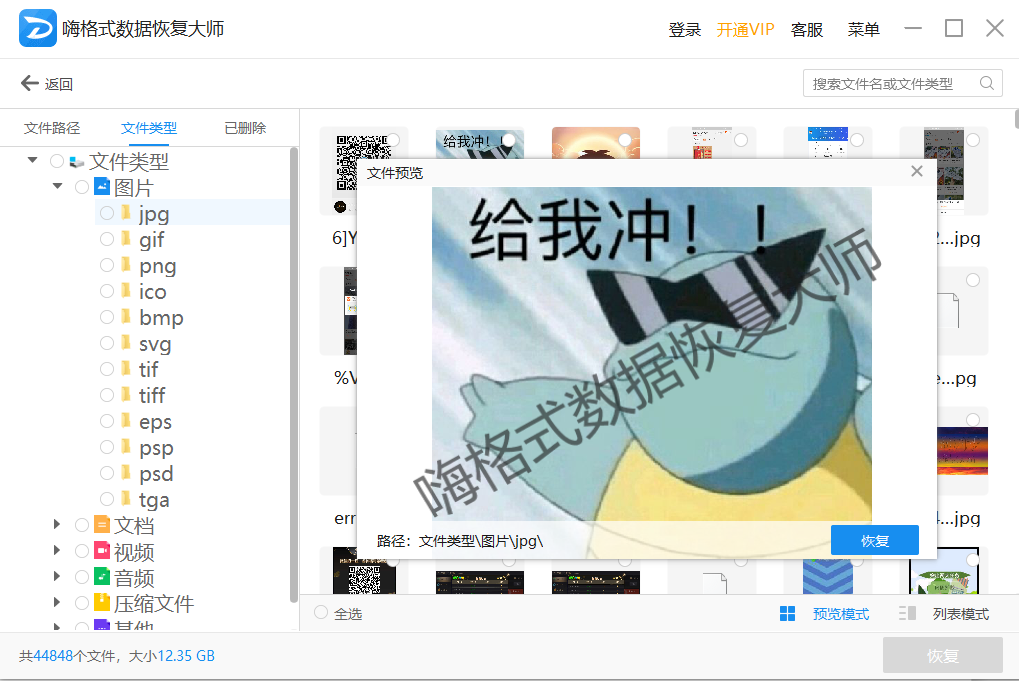Click the bmp folder icon
This screenshot has height=681, width=1019.
[126, 316]
